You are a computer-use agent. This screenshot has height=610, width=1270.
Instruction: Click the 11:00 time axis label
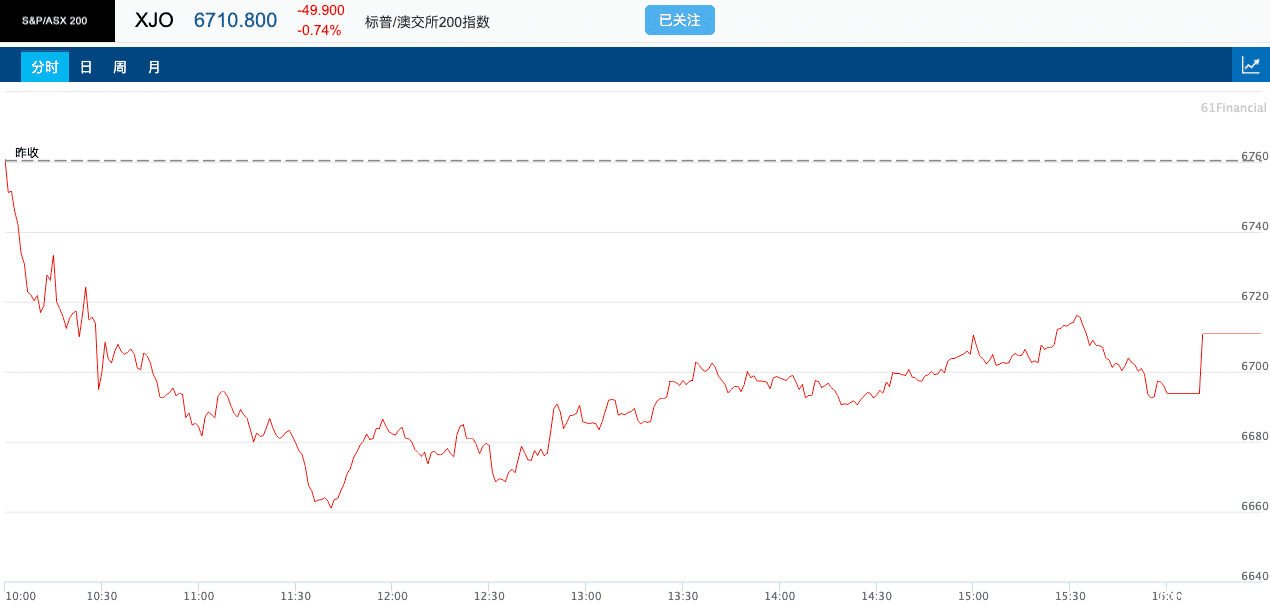[x=199, y=596]
